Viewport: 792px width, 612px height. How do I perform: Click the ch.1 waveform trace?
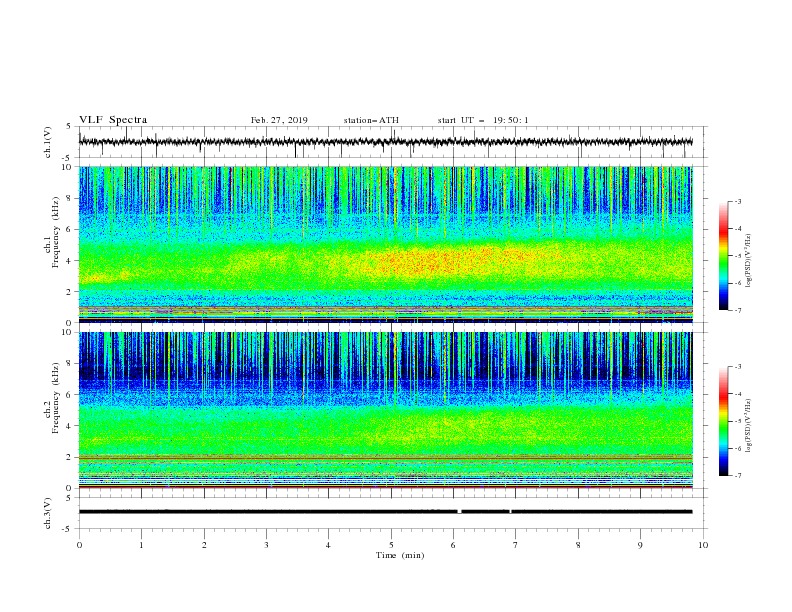(385, 142)
